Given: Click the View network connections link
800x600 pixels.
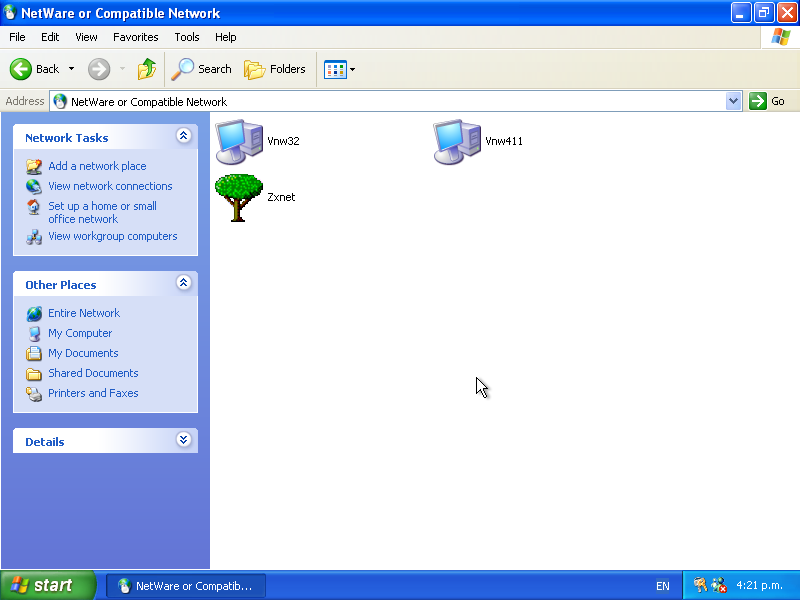Looking at the screenshot, I should click(110, 186).
